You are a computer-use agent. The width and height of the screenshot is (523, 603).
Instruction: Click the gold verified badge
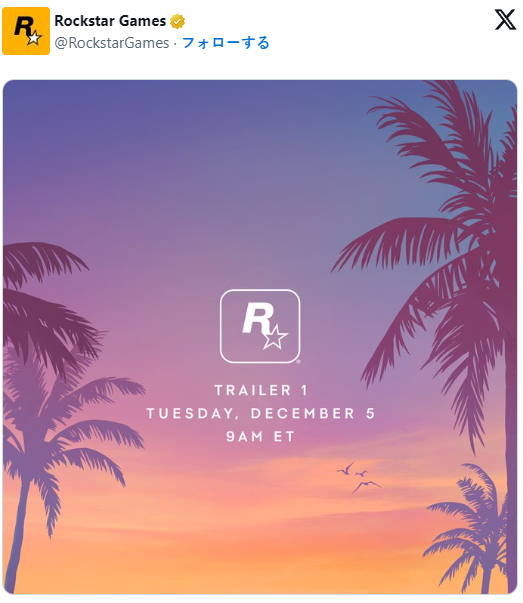click(177, 21)
